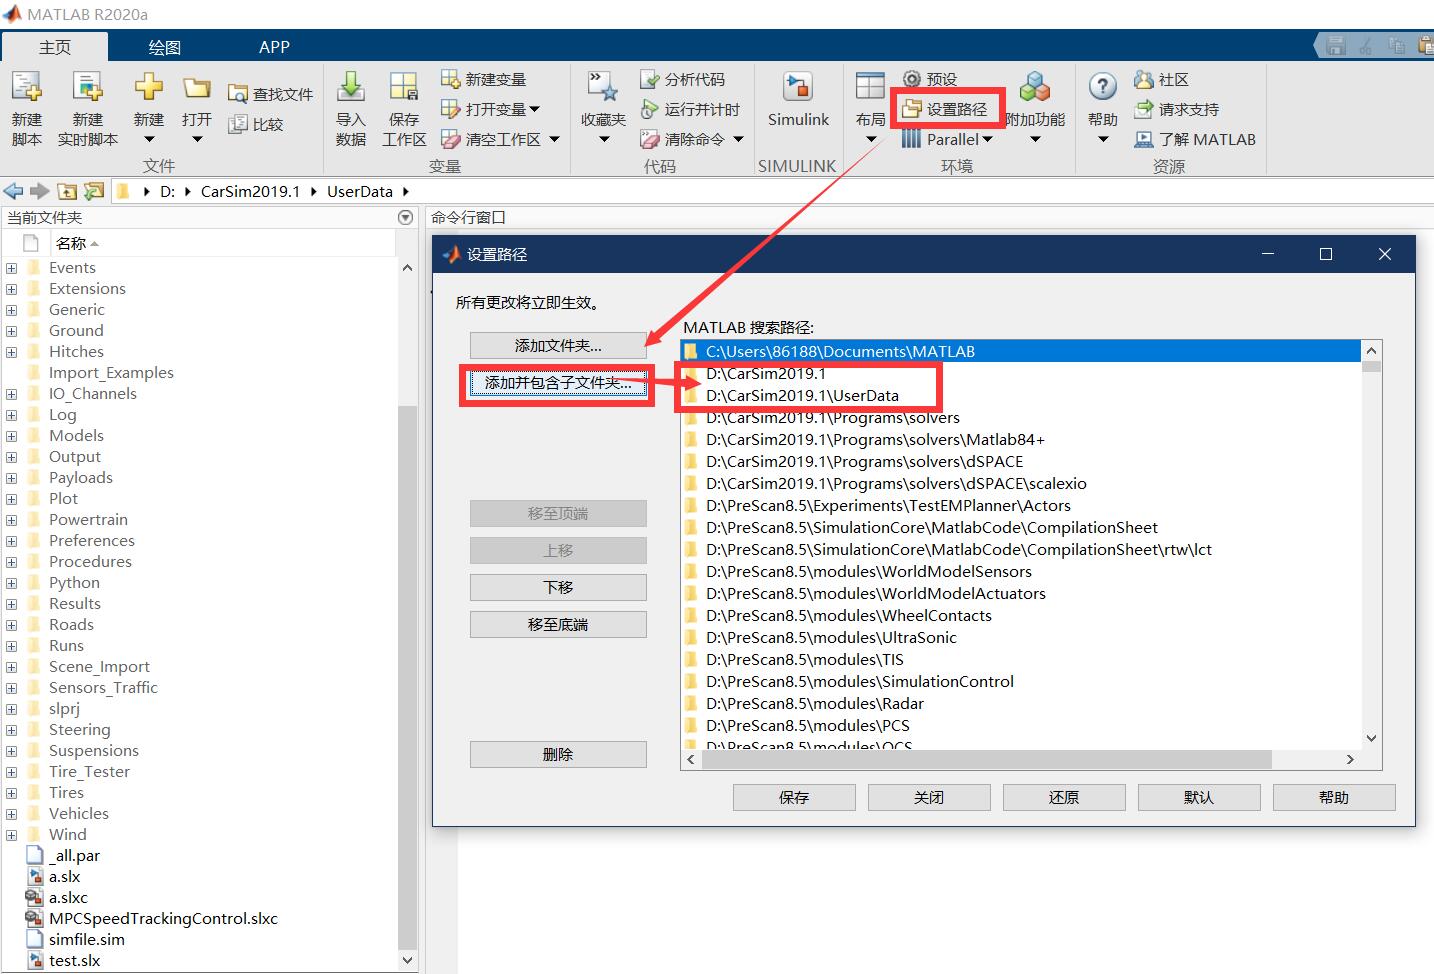
Task: Click Analyze Code (分析代码)
Action: (x=683, y=79)
